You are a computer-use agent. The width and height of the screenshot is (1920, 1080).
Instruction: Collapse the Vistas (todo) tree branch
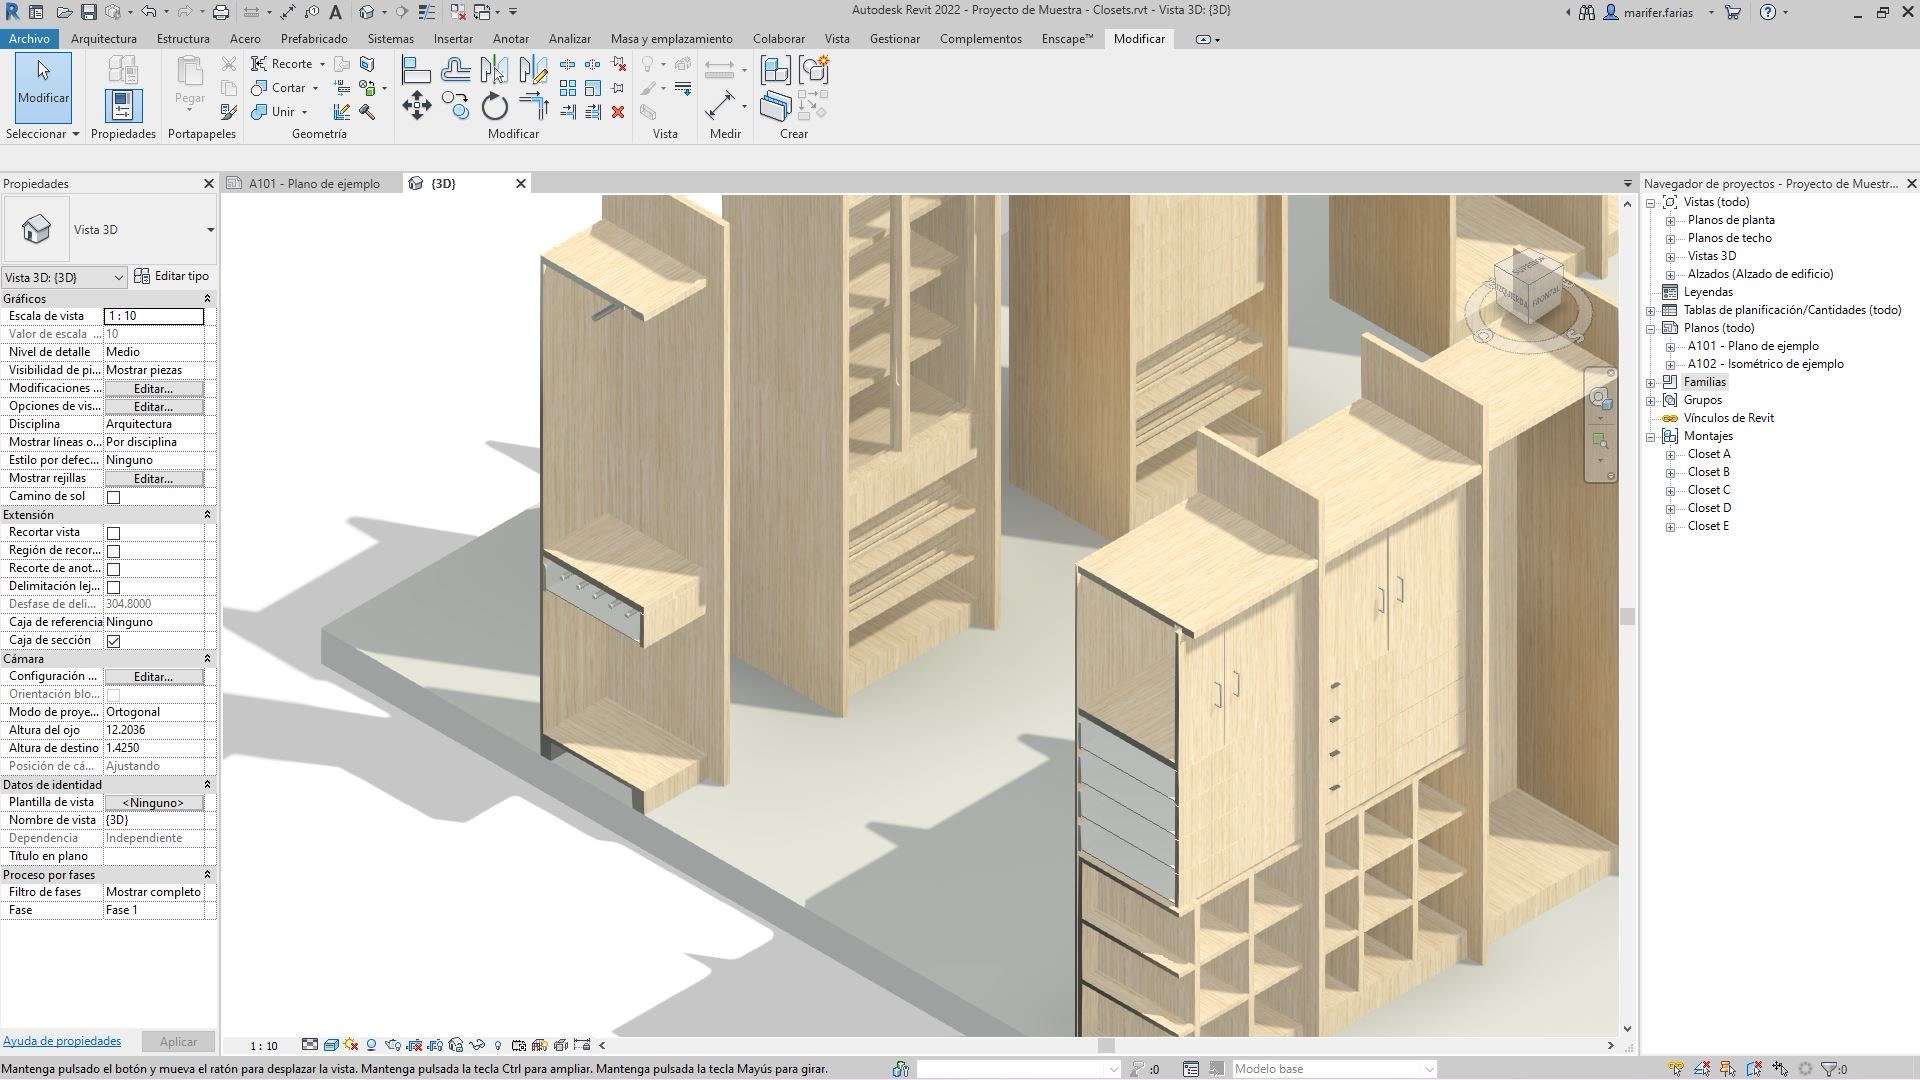click(x=1652, y=202)
